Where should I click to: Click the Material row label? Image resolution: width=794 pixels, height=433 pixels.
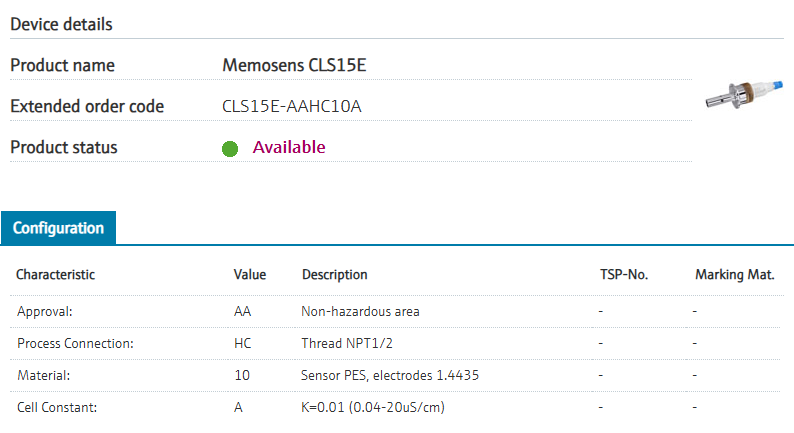tap(43, 375)
